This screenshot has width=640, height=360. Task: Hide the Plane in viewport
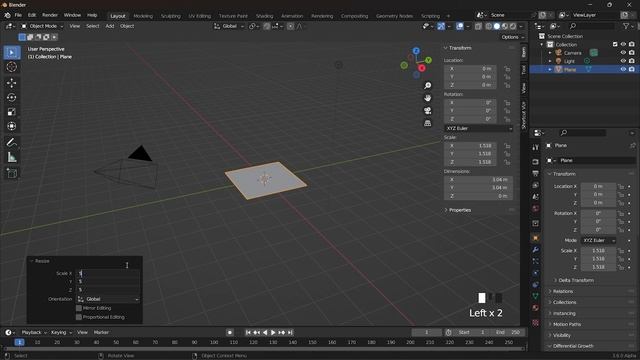click(x=623, y=69)
